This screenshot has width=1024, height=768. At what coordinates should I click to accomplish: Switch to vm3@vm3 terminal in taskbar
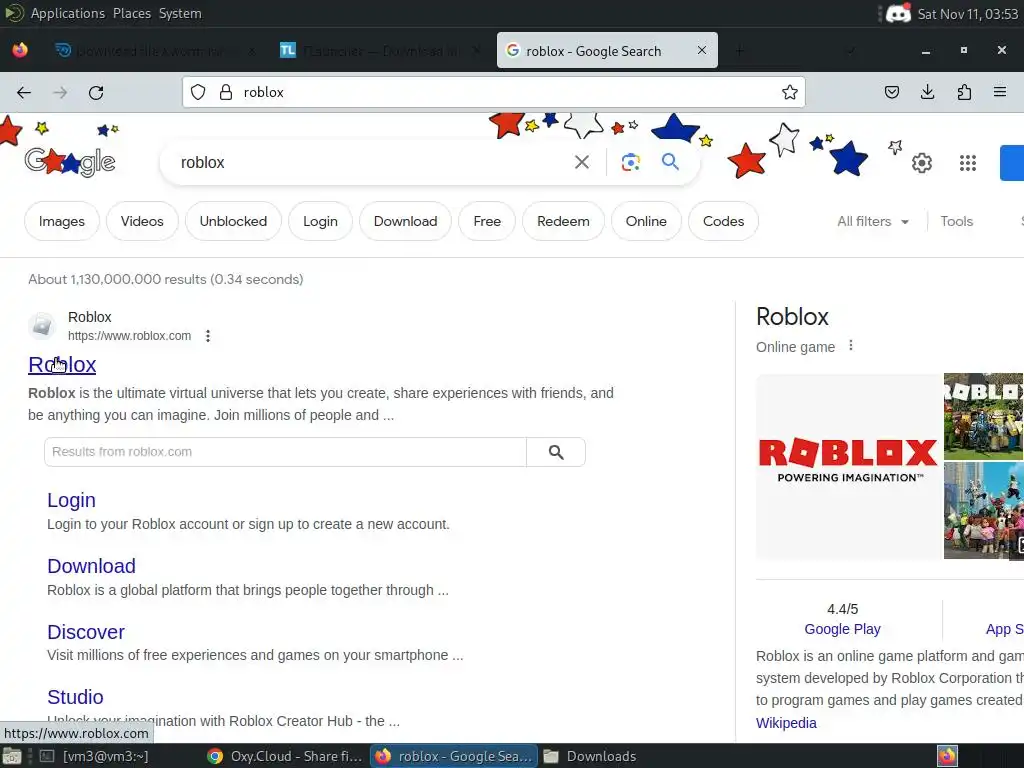(94, 756)
